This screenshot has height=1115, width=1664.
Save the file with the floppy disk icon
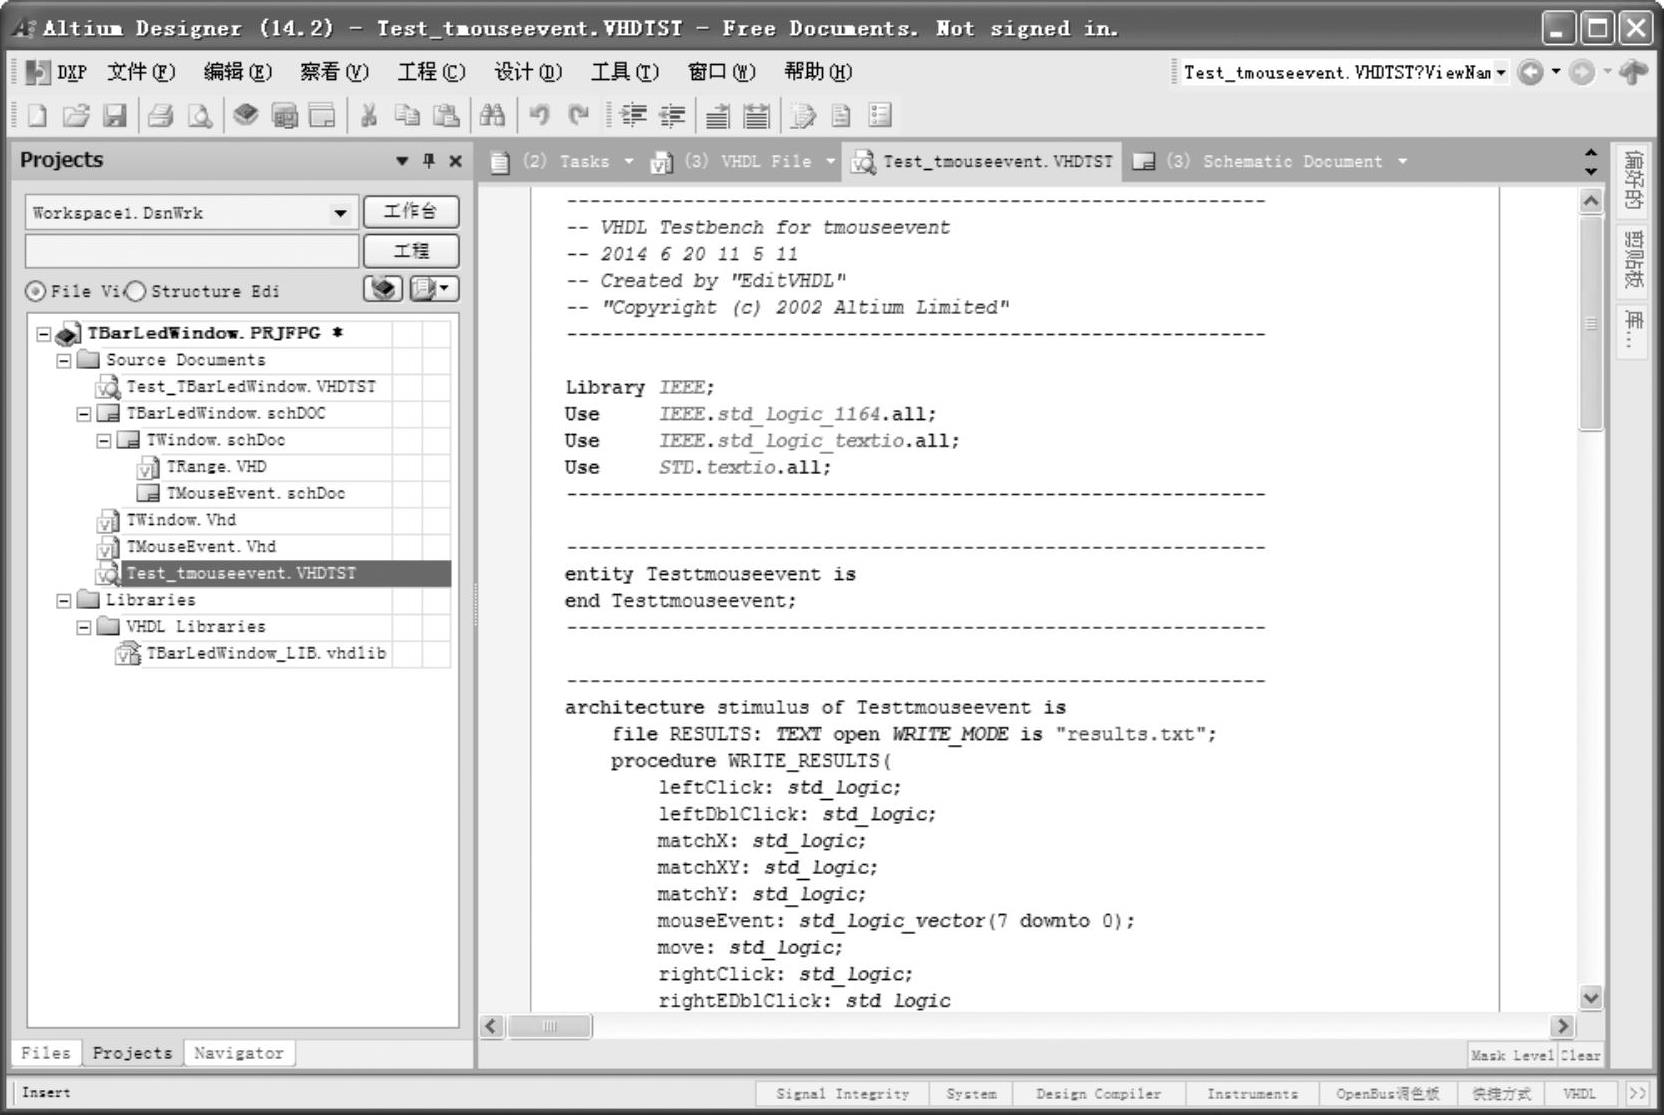115,116
